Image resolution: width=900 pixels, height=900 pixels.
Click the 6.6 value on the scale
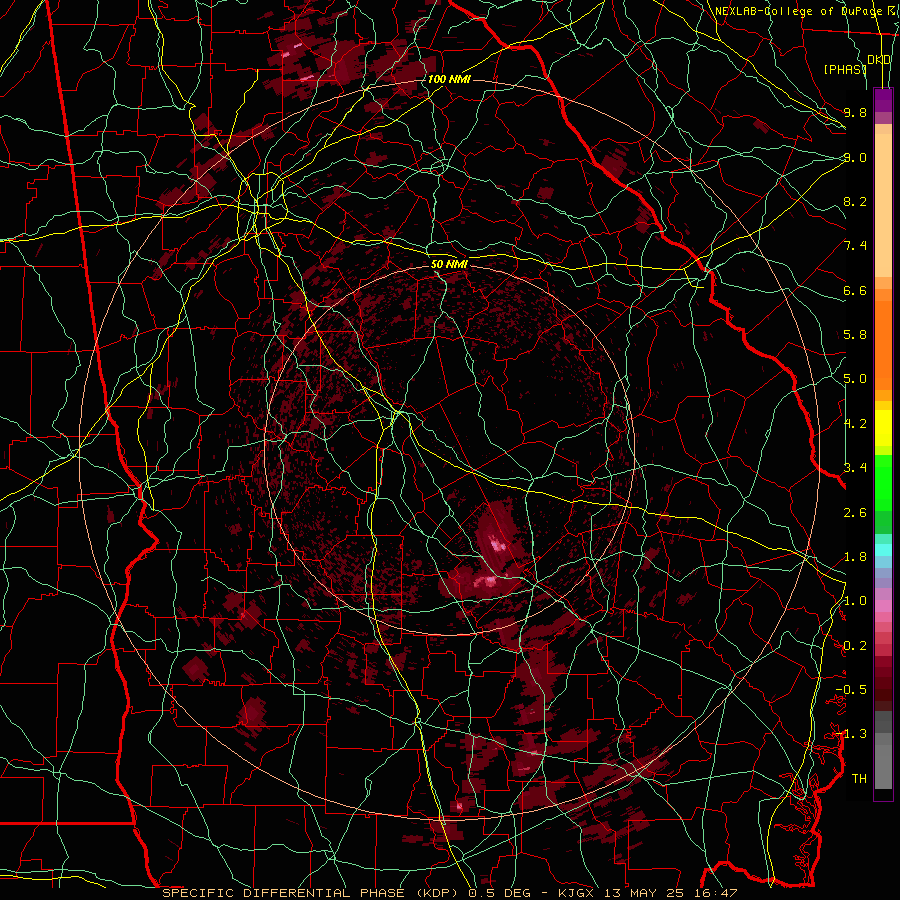[x=855, y=290]
